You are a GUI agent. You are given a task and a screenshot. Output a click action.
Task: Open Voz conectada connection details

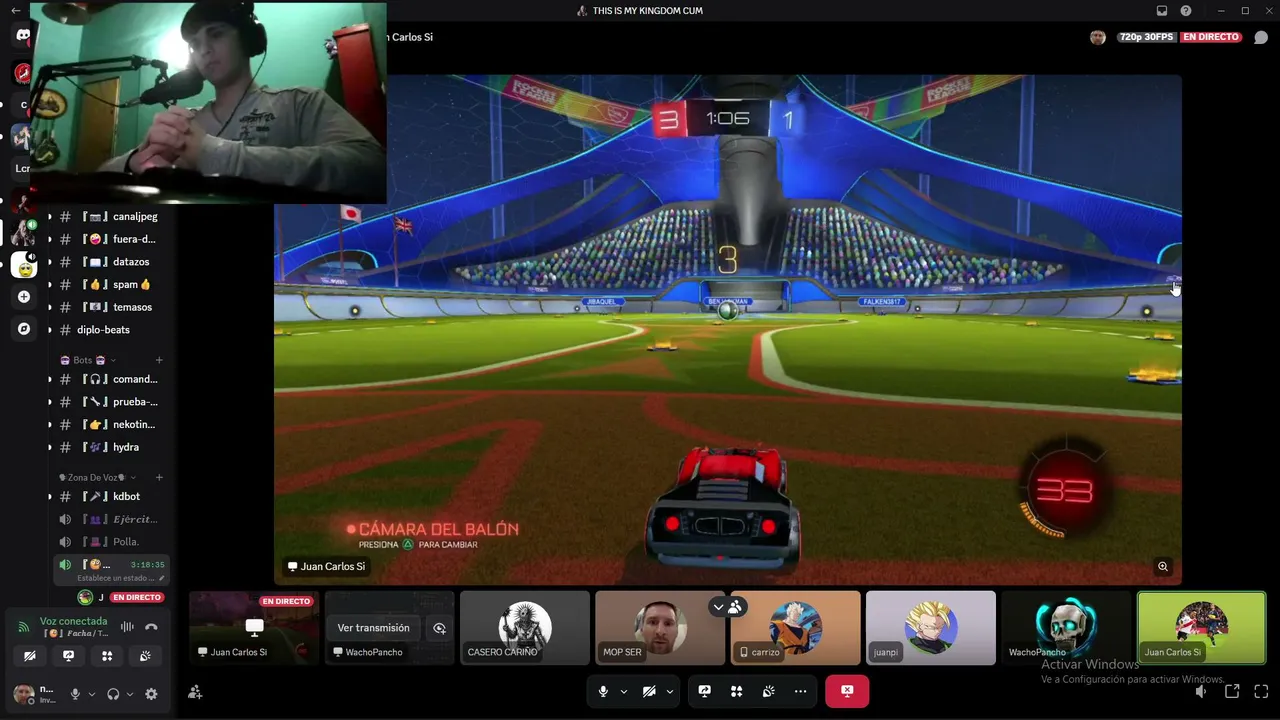73,621
